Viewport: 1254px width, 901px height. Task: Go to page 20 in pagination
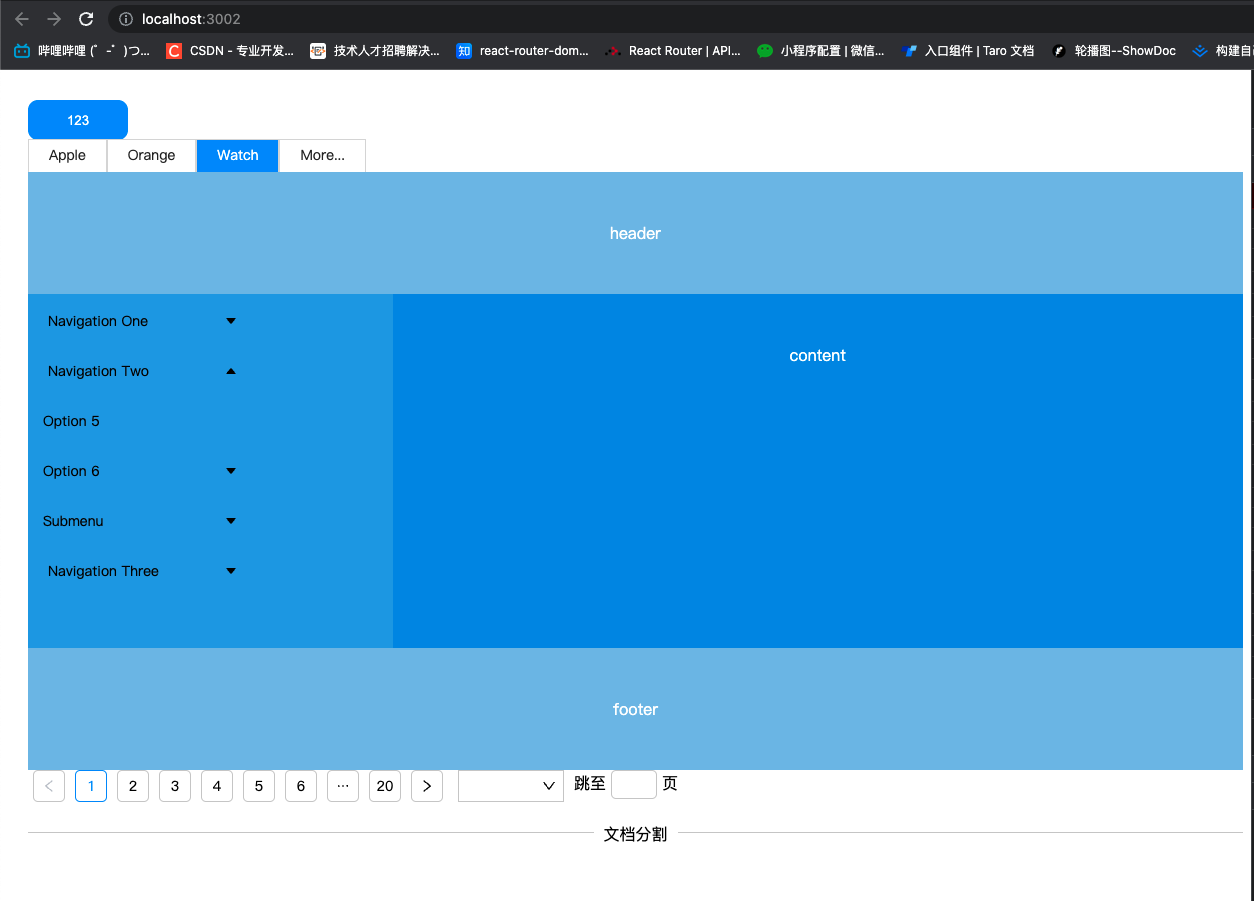pos(385,786)
